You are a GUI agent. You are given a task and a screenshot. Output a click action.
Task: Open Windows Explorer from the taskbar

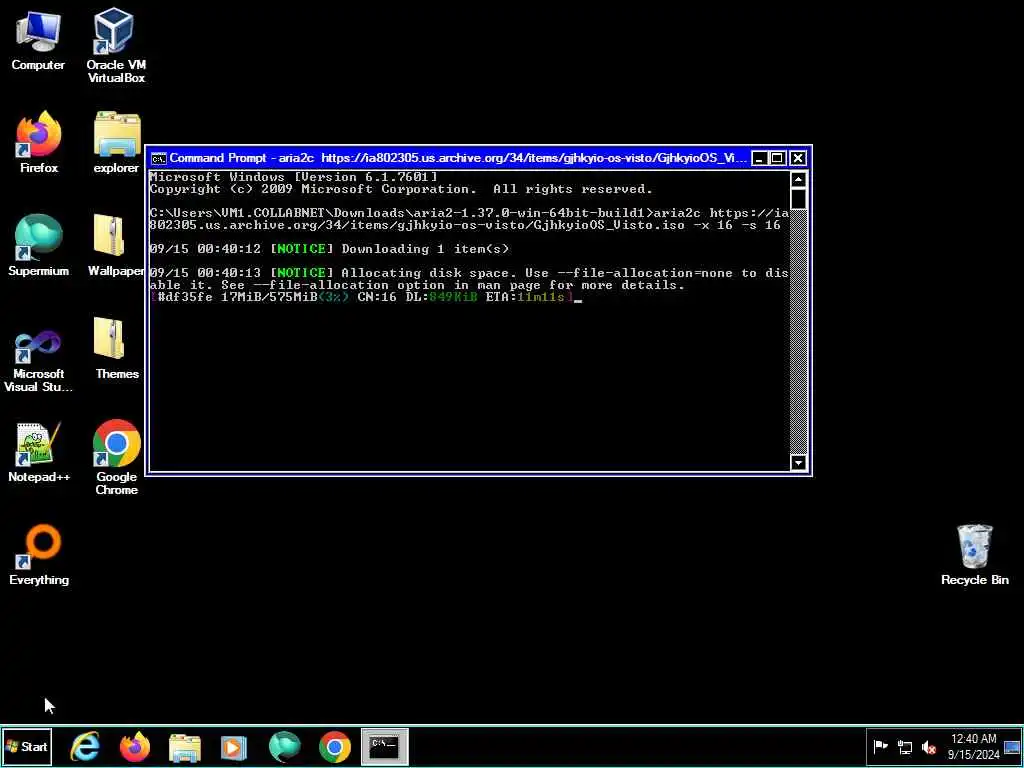[185, 746]
